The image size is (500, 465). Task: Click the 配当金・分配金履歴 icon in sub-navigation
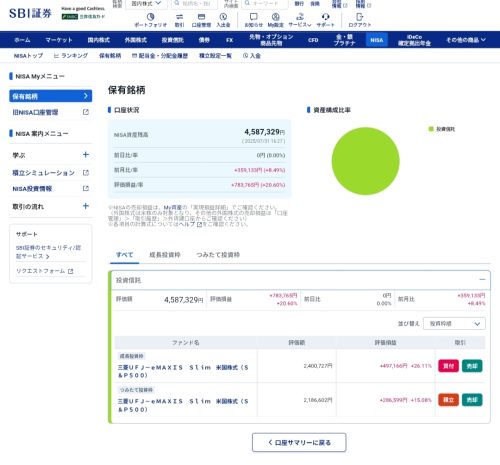(134, 56)
